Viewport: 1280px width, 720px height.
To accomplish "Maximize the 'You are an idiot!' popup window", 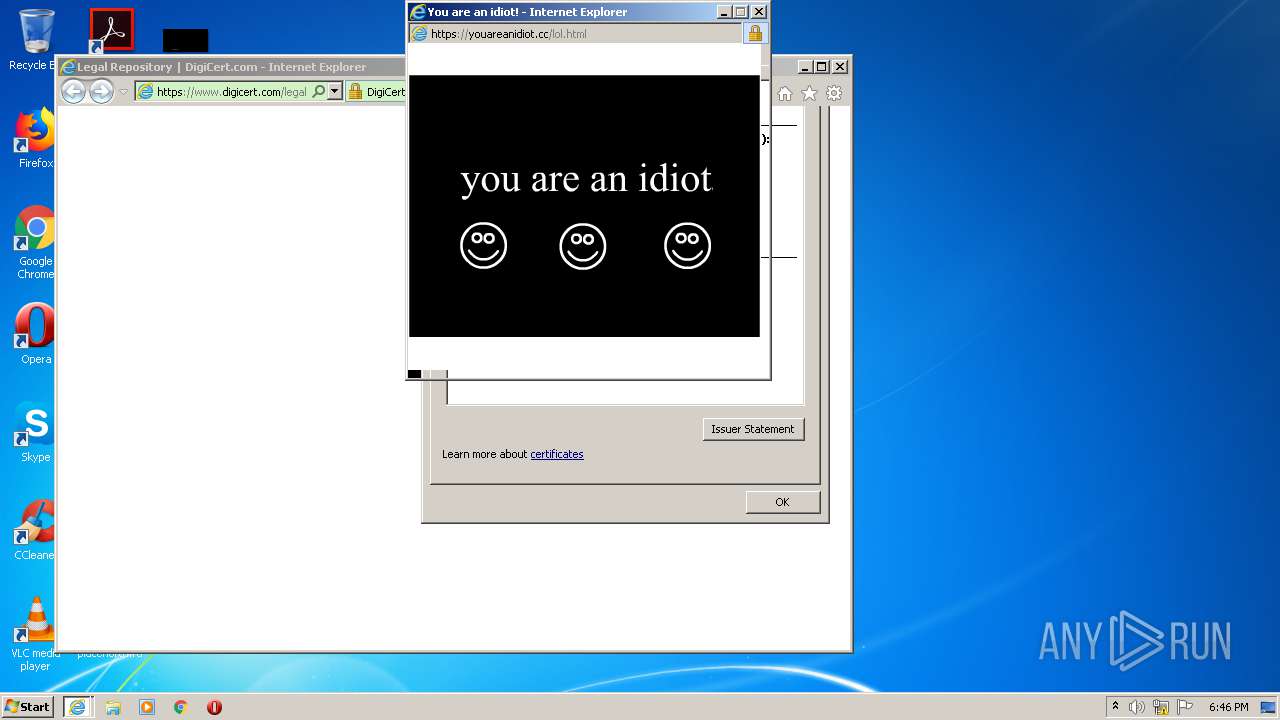I will coord(741,12).
